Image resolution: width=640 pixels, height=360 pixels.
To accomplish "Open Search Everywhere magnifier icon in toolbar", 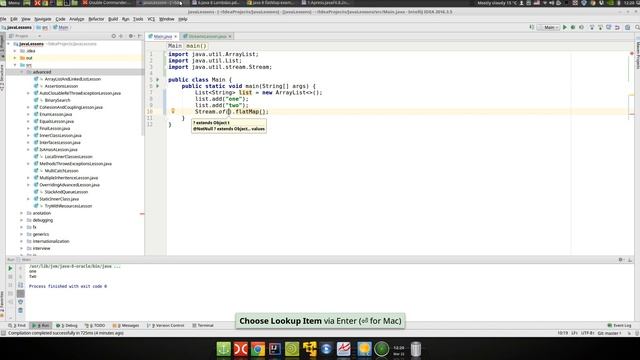I will pos(637,27).
